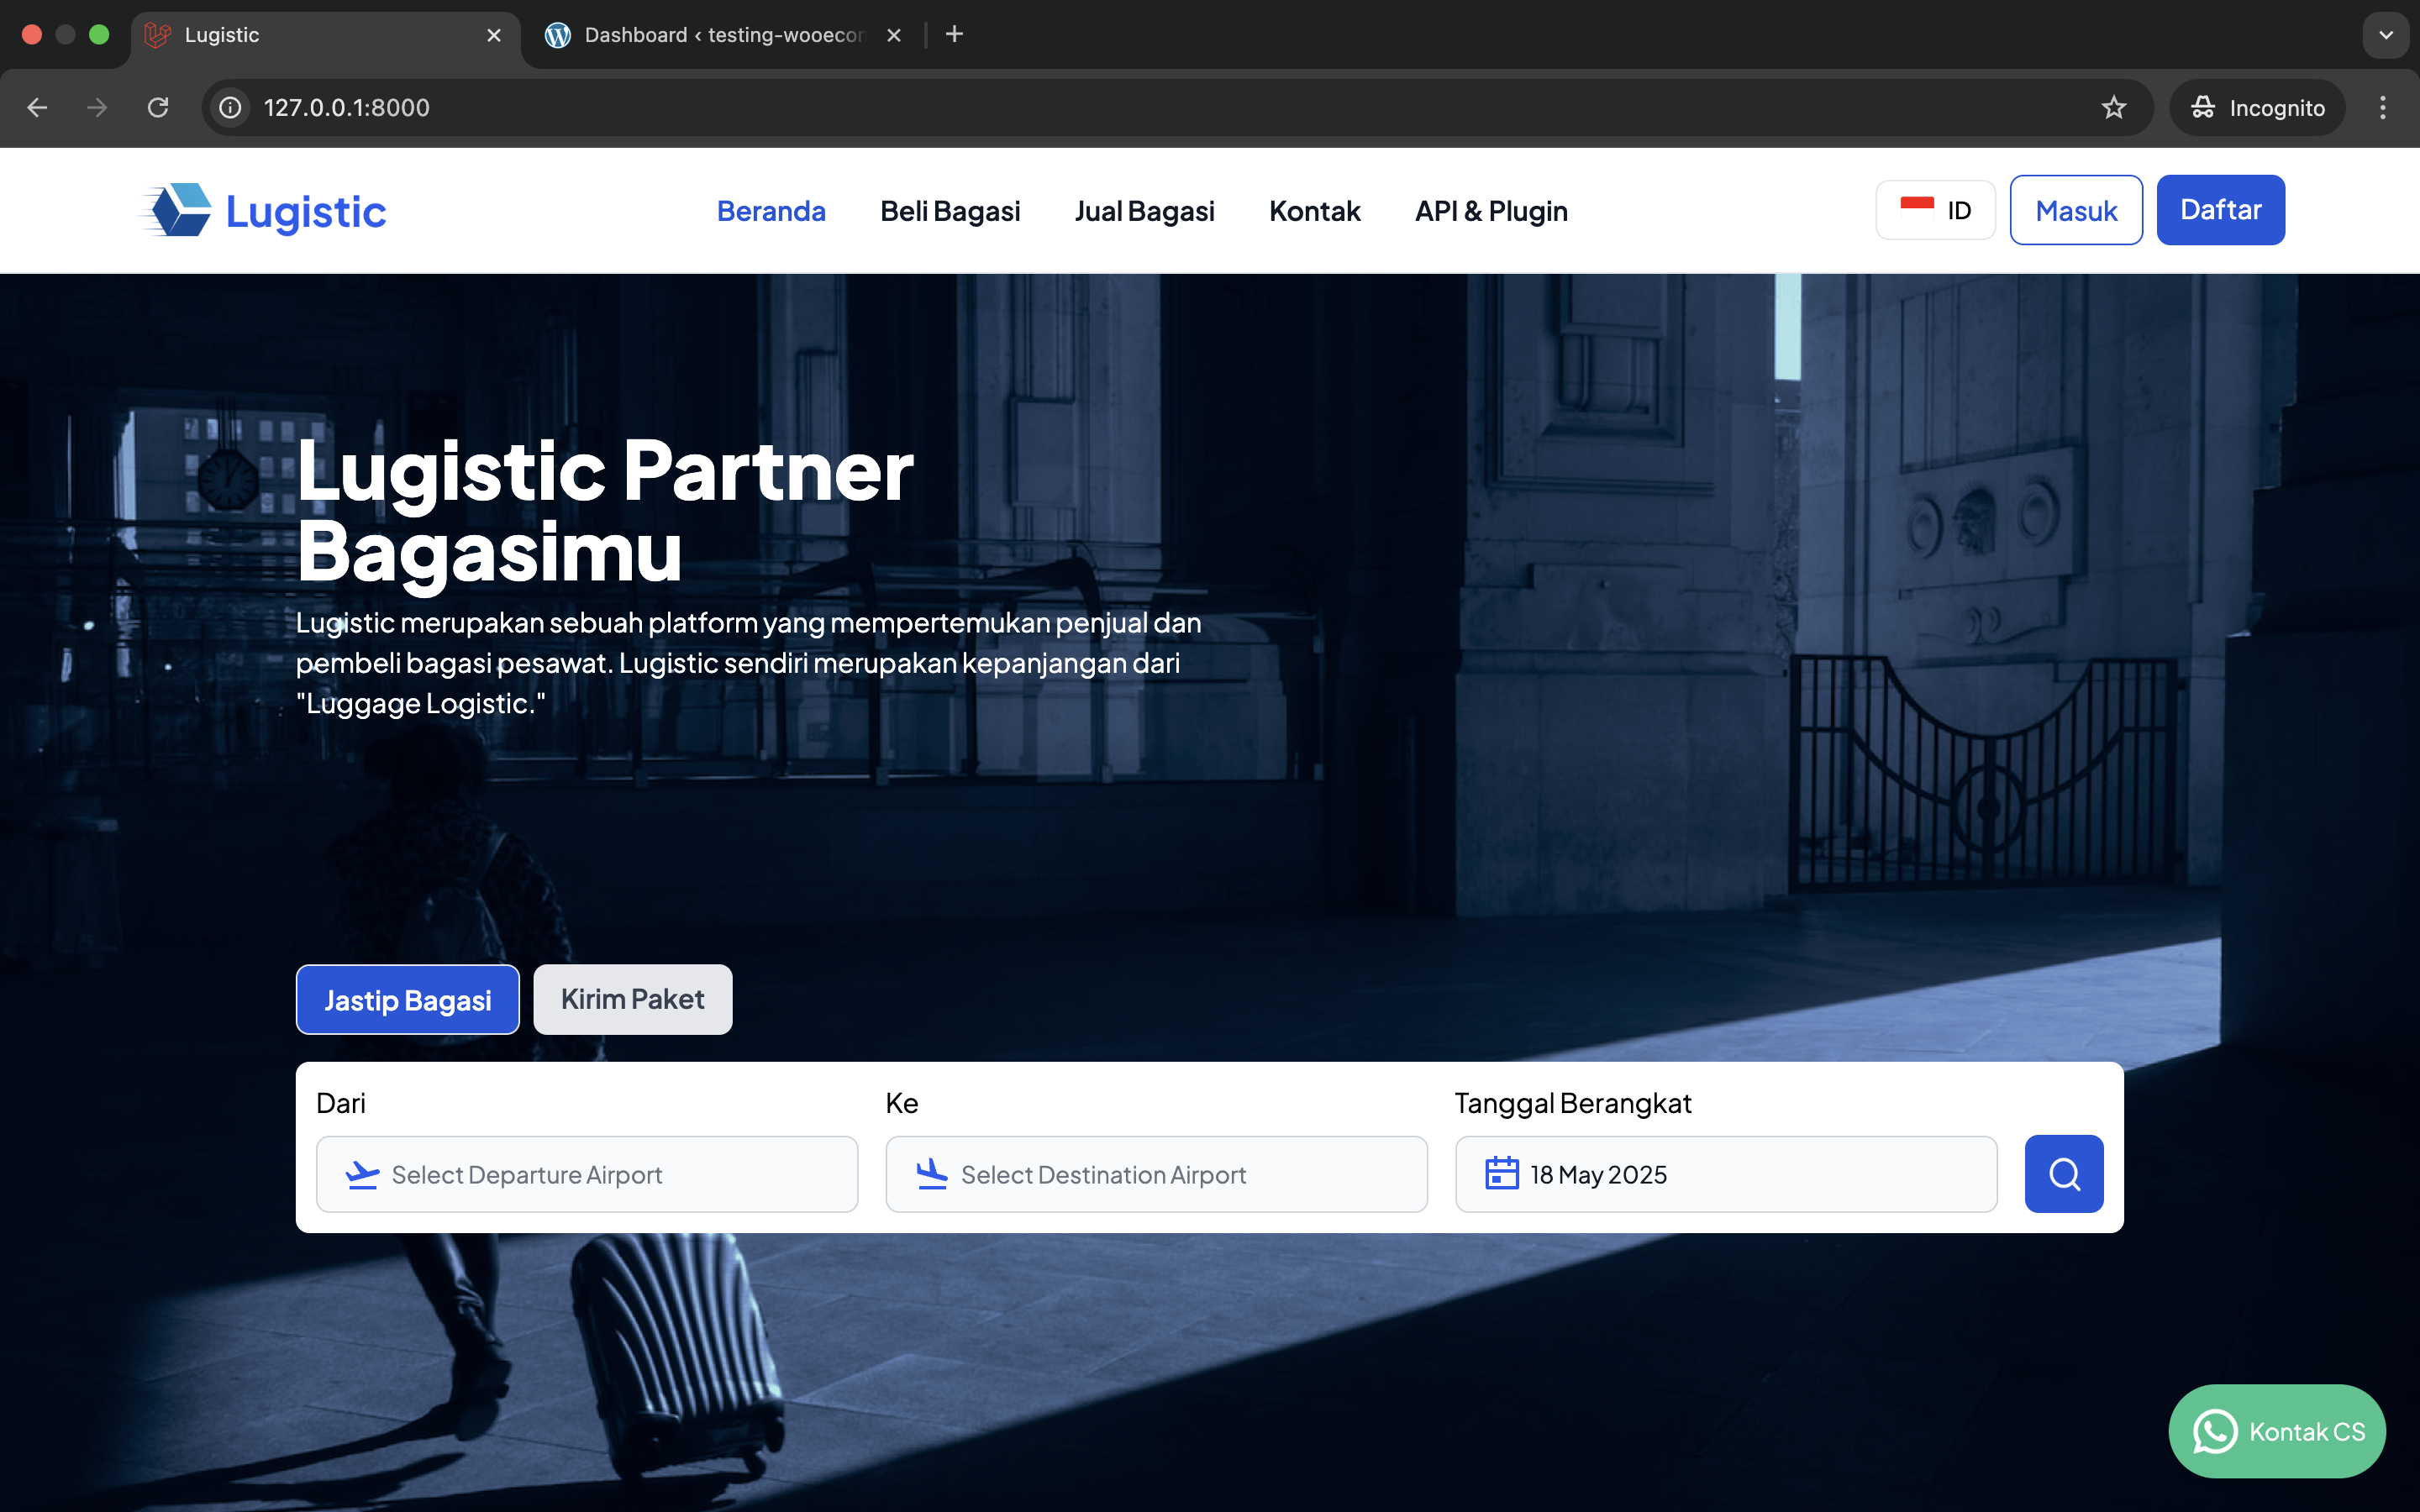This screenshot has height=1512, width=2420.
Task: Open the Kontak page link
Action: coord(1314,211)
